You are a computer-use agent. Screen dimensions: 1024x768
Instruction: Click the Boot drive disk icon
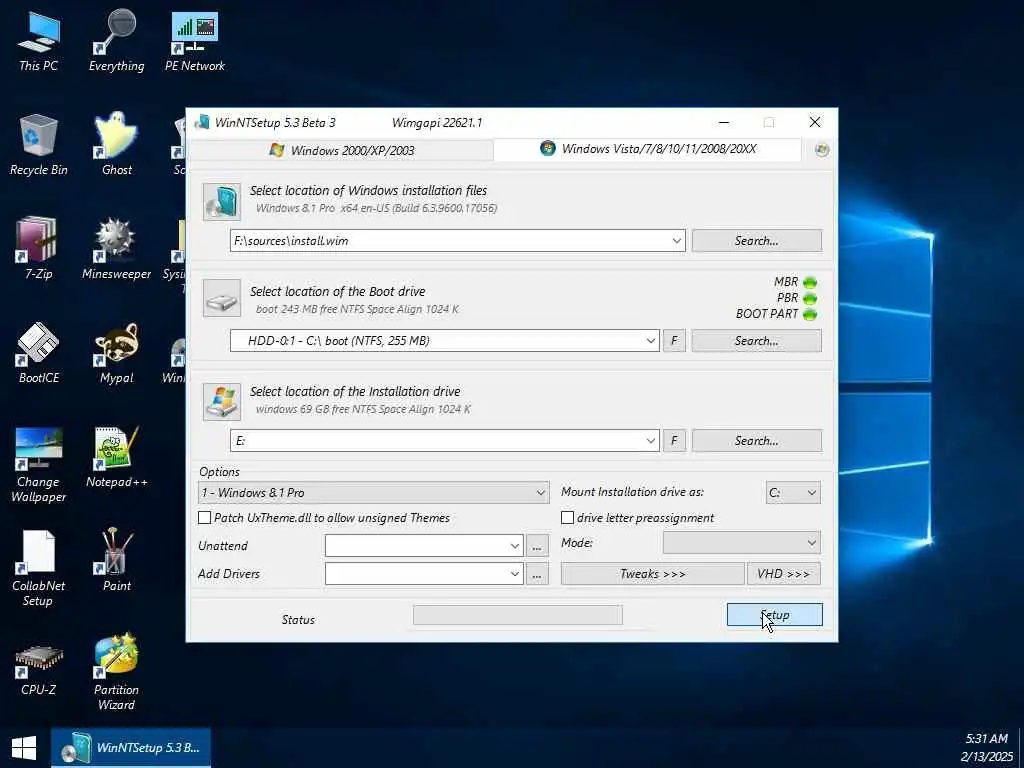click(221, 298)
